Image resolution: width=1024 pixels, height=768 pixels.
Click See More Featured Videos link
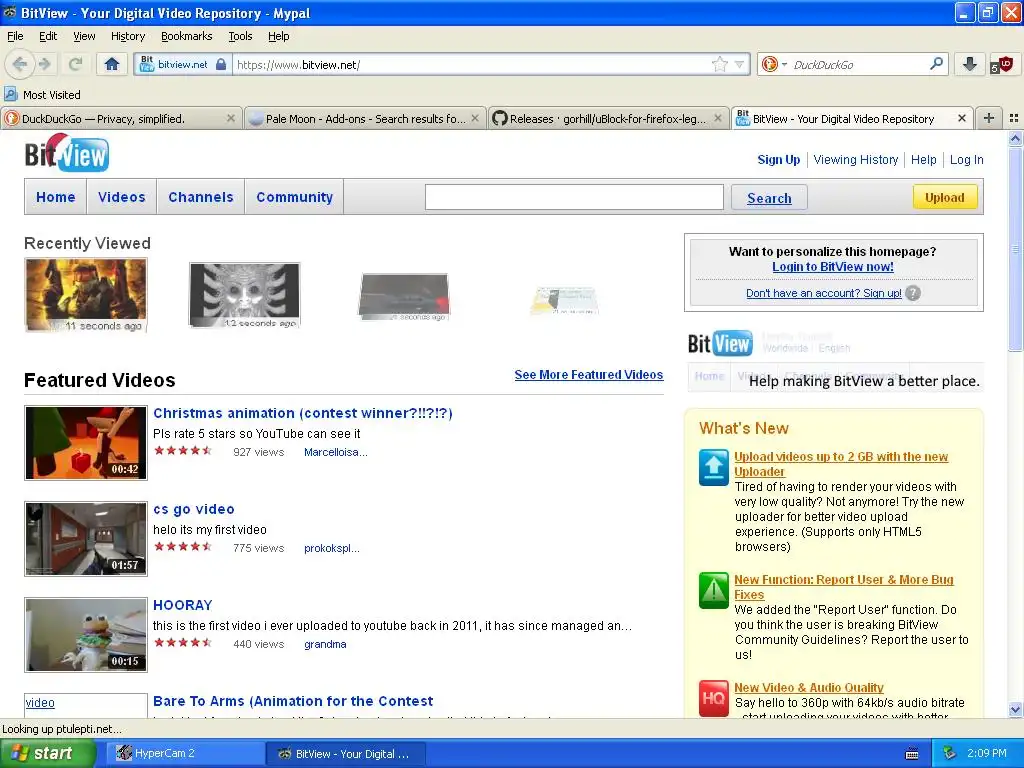point(588,374)
